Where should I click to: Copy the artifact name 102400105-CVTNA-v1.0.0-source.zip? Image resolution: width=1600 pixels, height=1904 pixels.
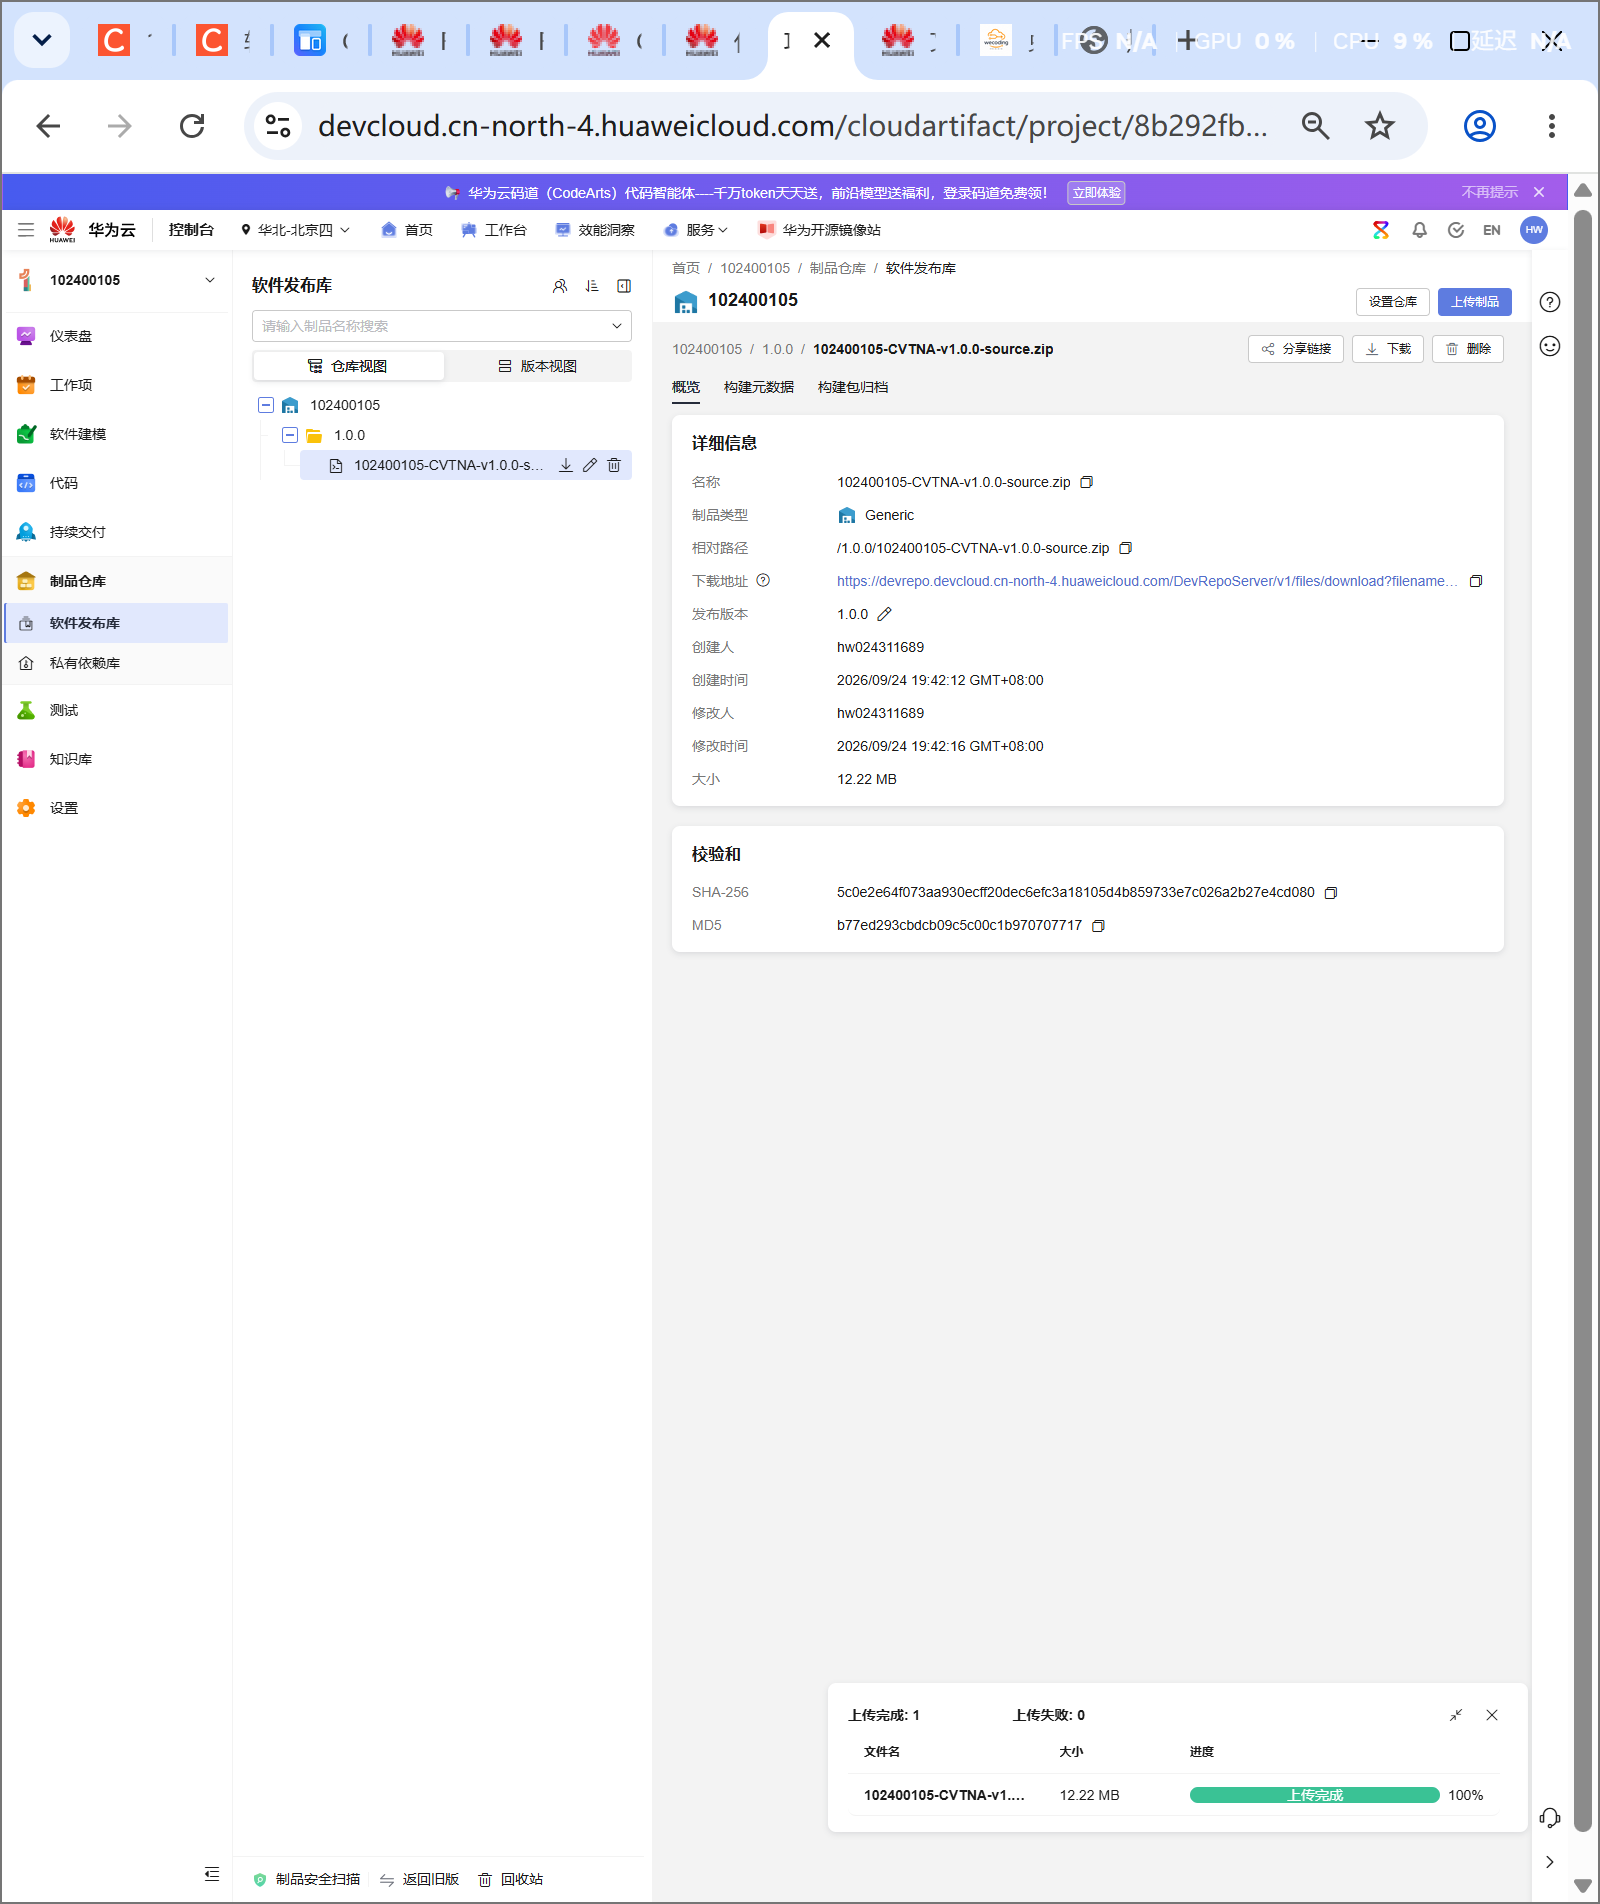click(x=1087, y=482)
